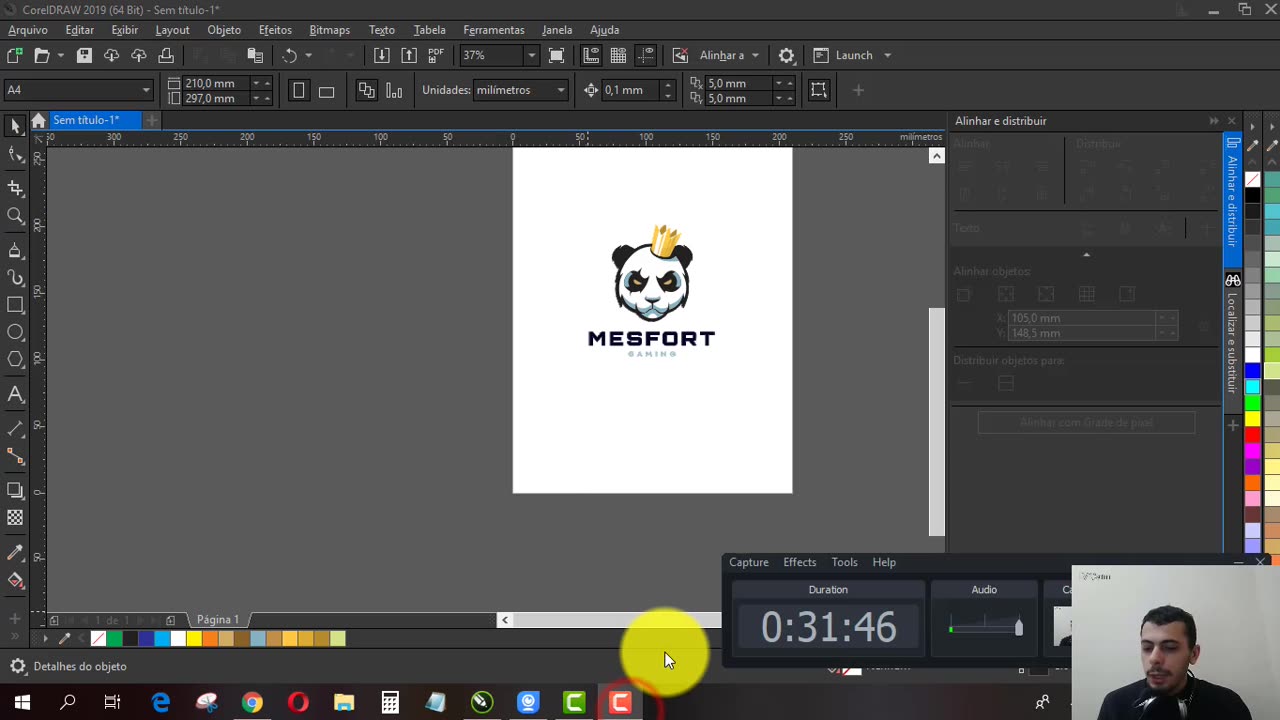The height and width of the screenshot is (720, 1280).
Task: Expand document palette flyout arrow
Action: click(44, 638)
